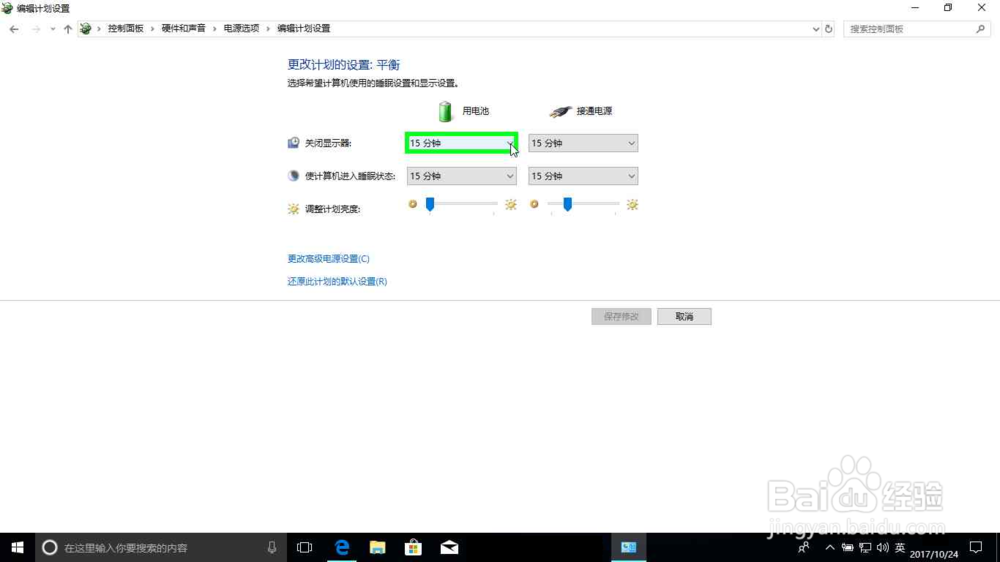Click the 调整计划亮度 sun icon
The height and width of the screenshot is (562, 1000).
(293, 209)
